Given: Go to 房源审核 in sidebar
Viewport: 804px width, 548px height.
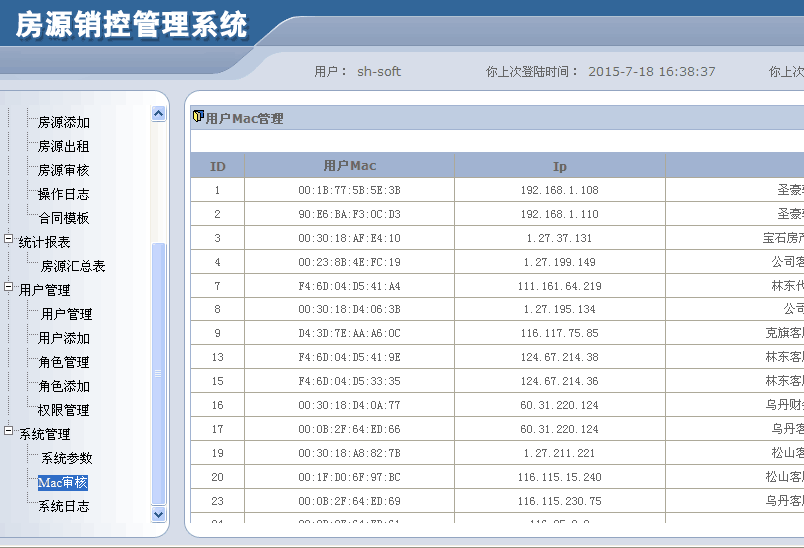Looking at the screenshot, I should click(64, 170).
